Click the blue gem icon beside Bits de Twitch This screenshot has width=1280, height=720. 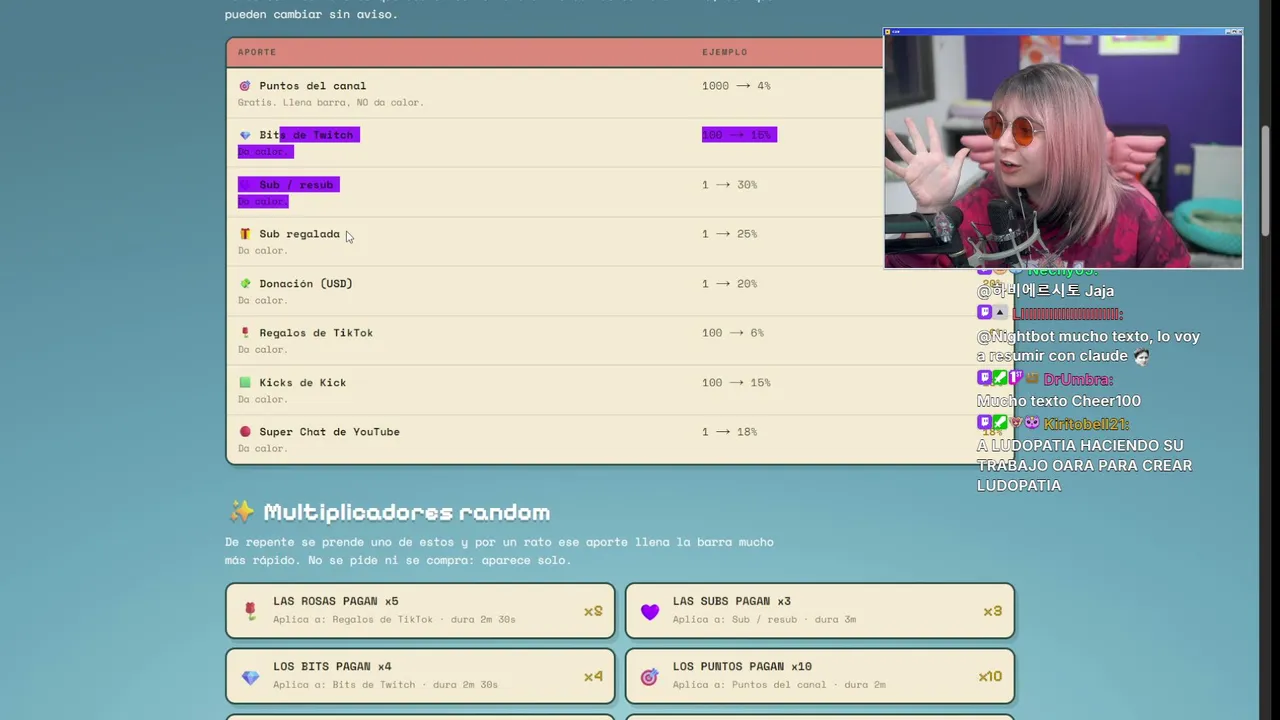[x=245, y=135]
